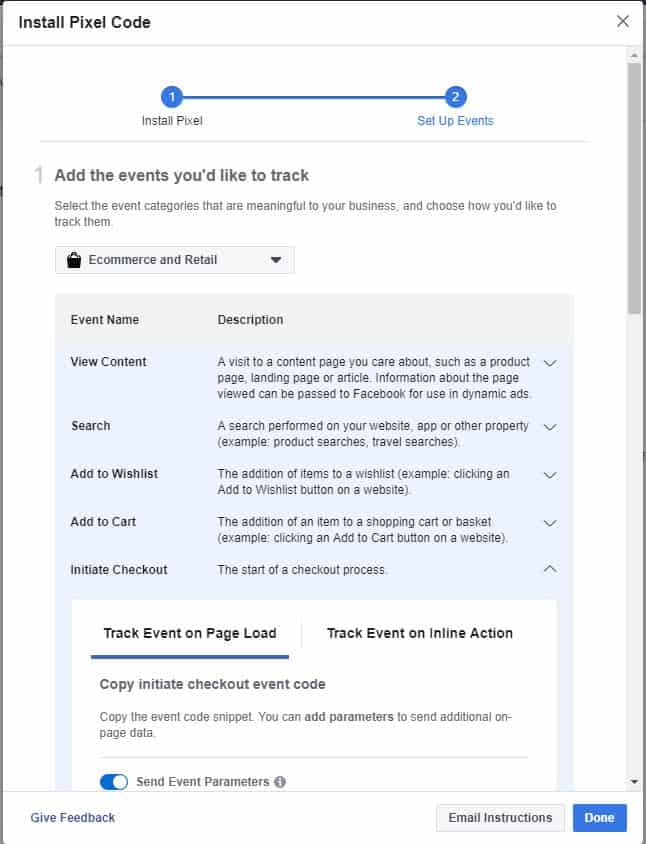Click the Done button
Viewport: 646px width, 844px height.
pyautogui.click(x=600, y=818)
